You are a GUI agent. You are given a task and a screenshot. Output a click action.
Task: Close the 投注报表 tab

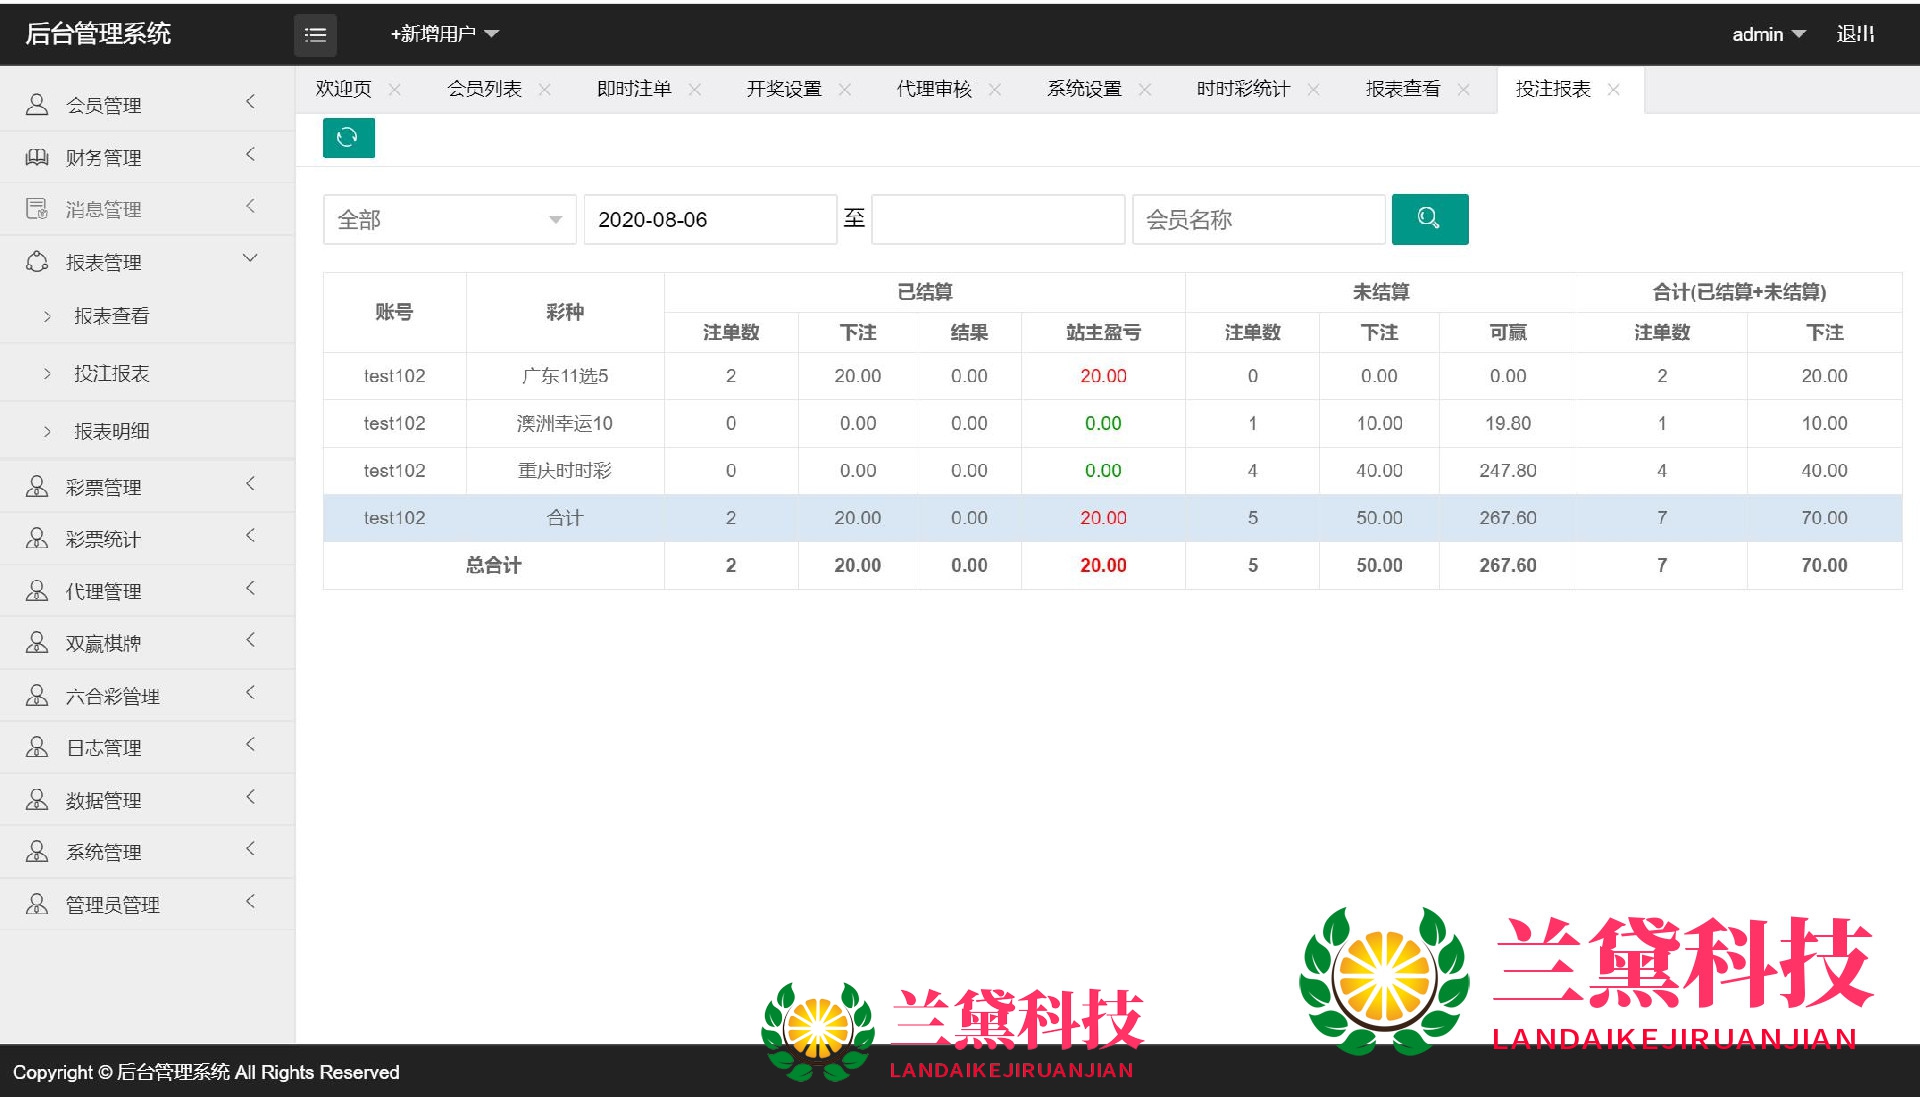pyautogui.click(x=1613, y=90)
